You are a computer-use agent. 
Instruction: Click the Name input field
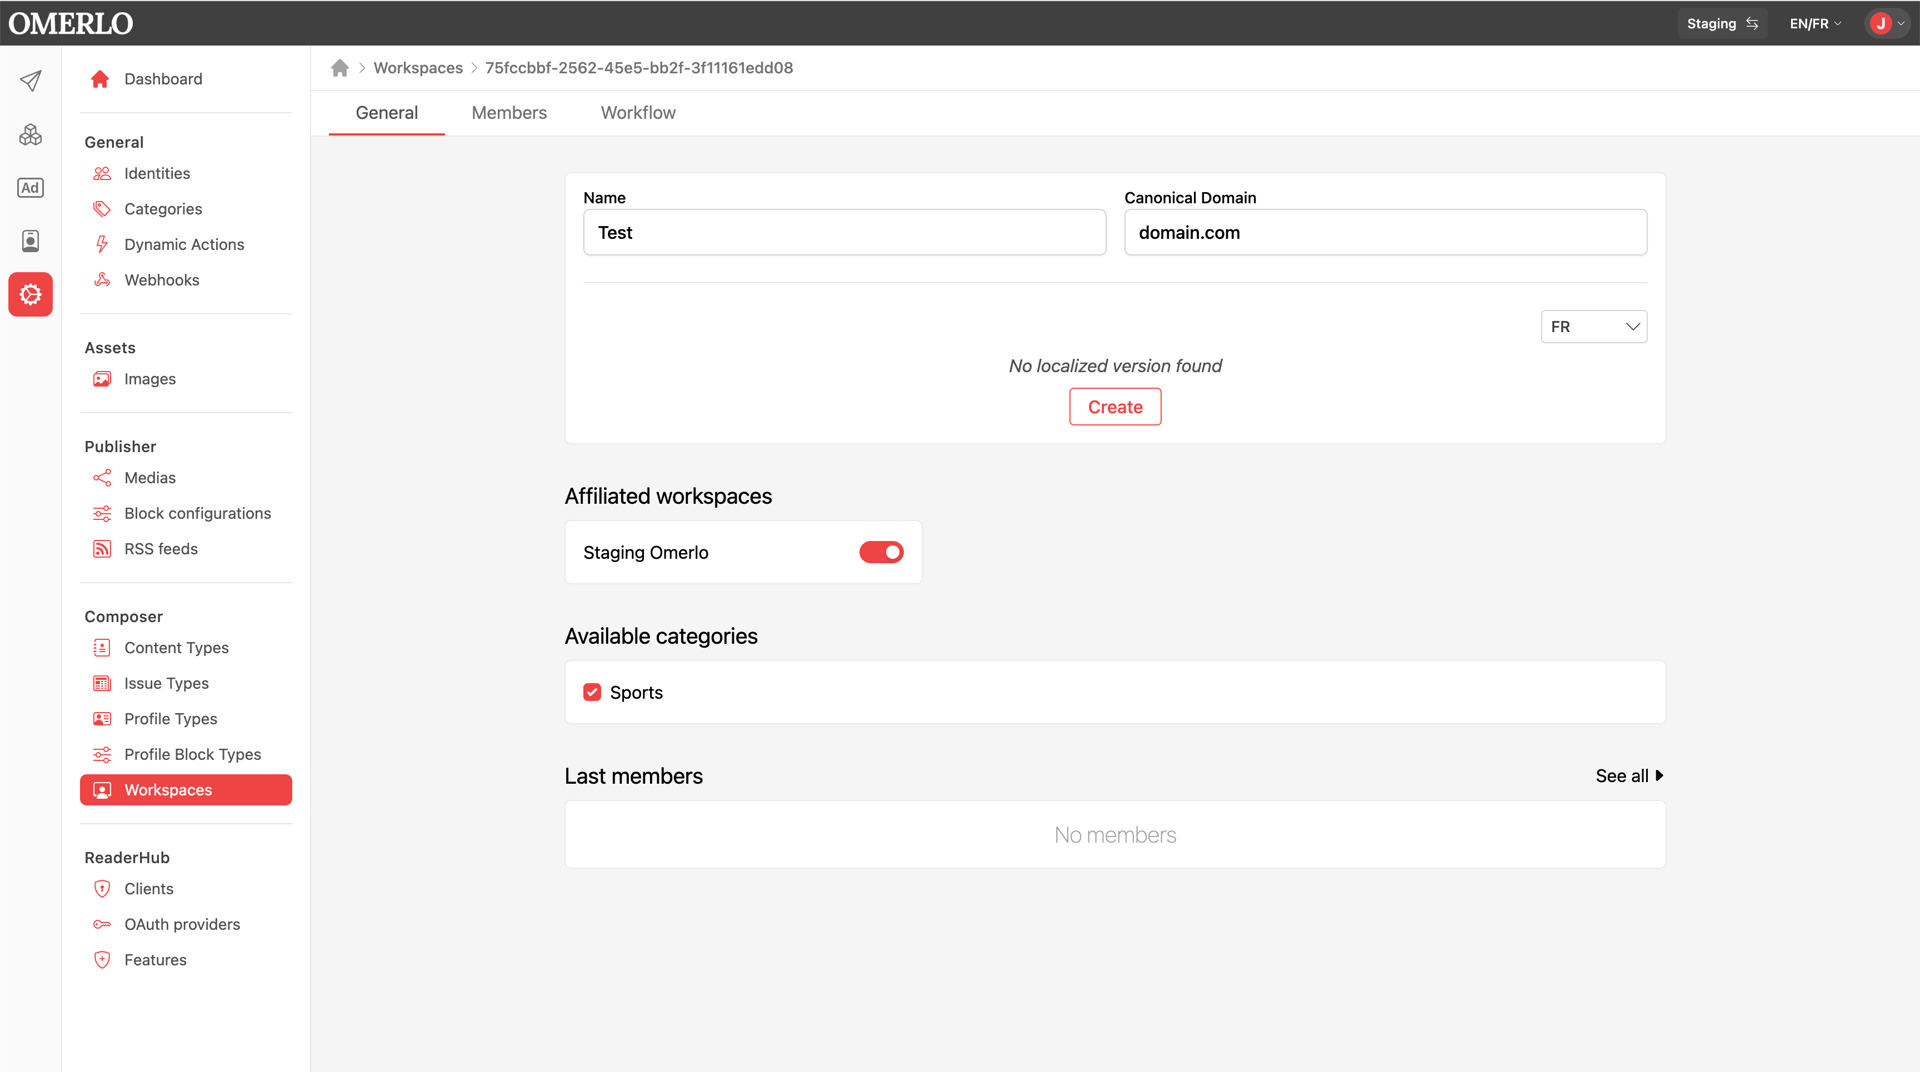point(844,233)
